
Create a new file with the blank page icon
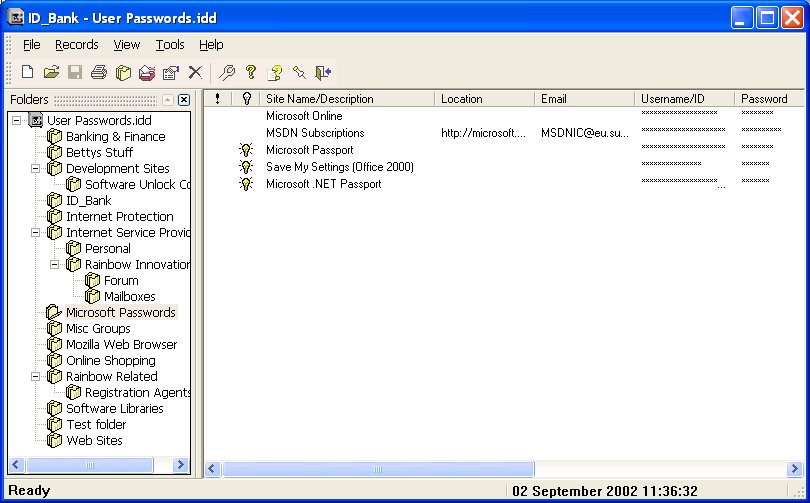[x=27, y=72]
